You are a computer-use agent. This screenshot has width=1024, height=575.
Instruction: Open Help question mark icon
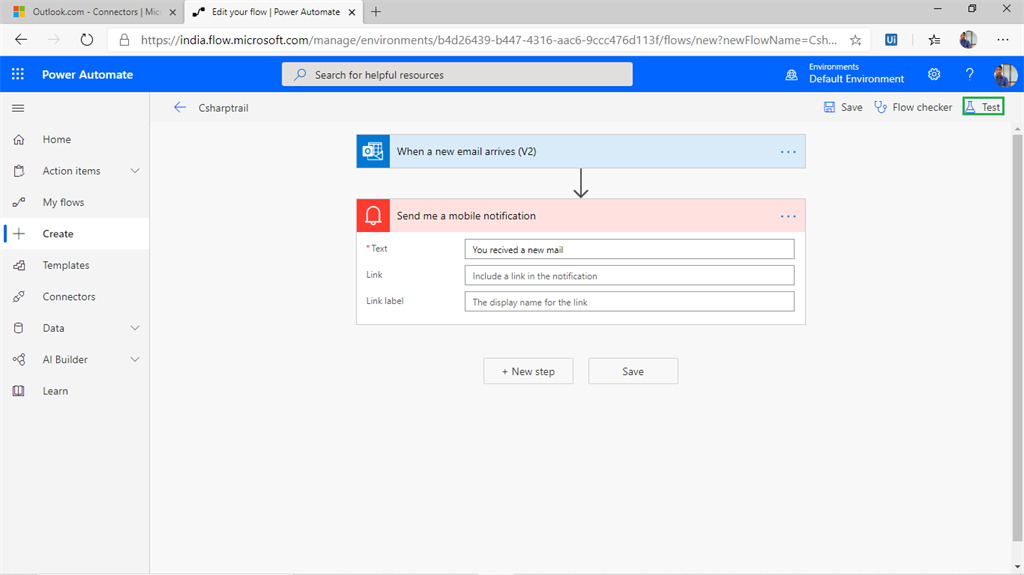tap(969, 74)
